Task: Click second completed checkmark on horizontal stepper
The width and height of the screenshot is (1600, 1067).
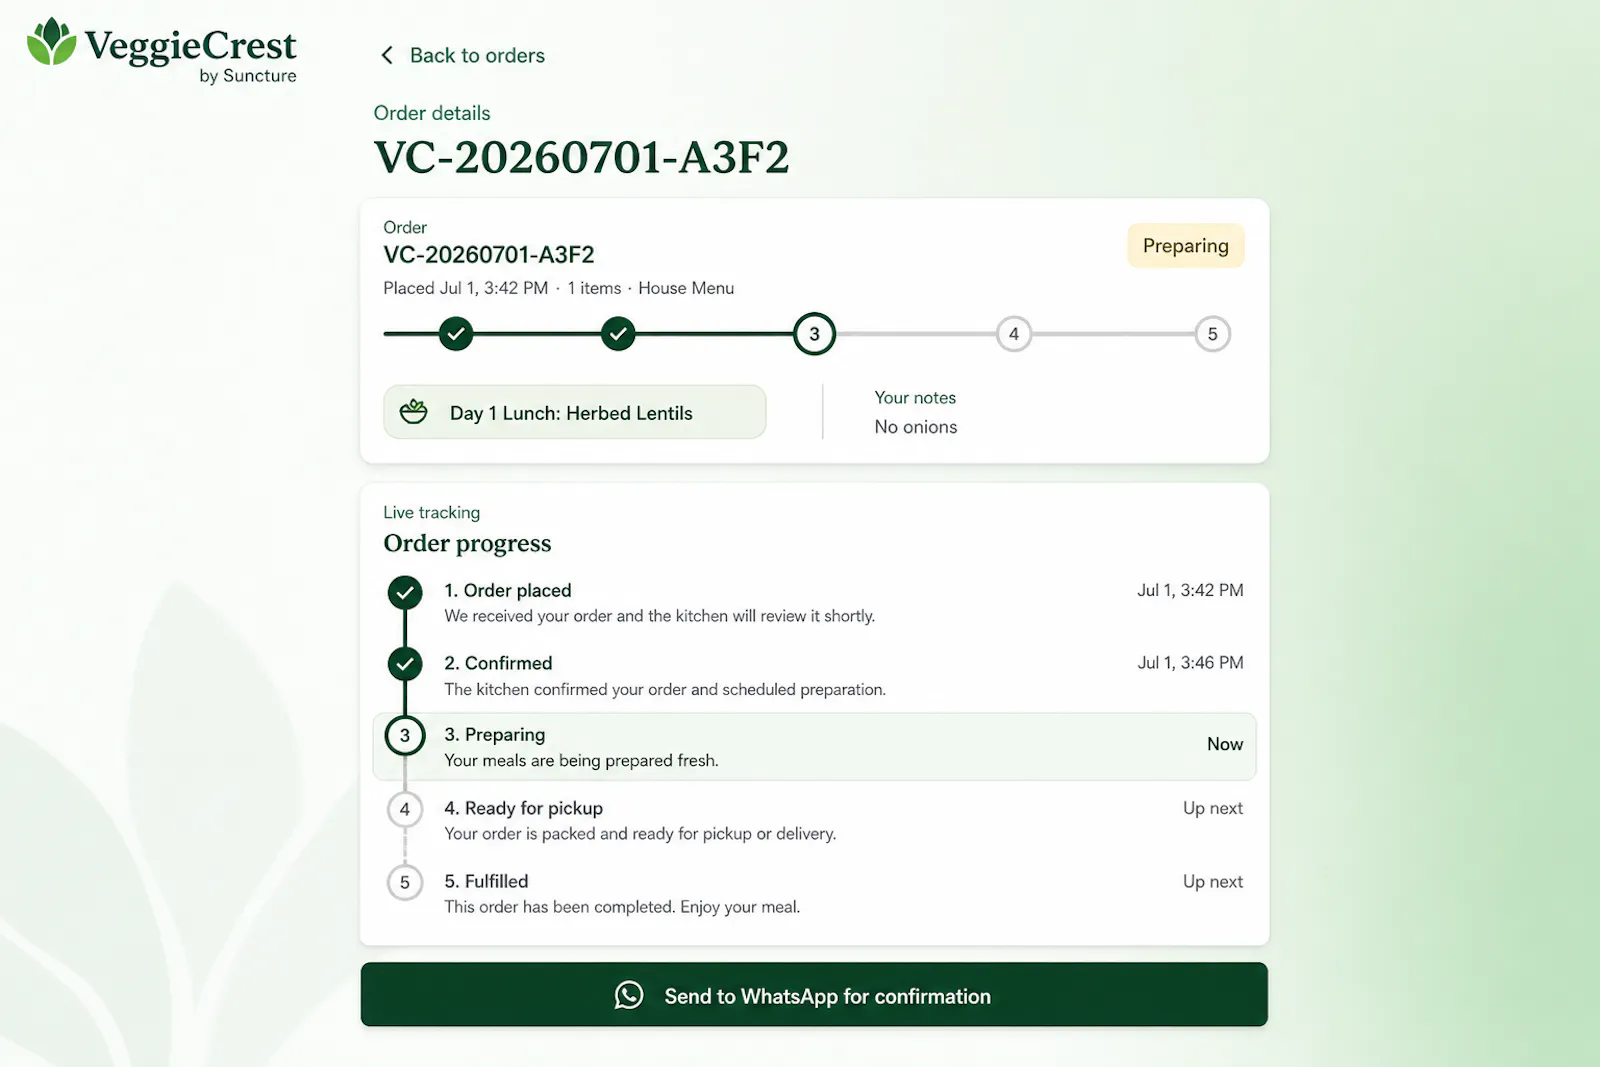Action: tap(618, 334)
